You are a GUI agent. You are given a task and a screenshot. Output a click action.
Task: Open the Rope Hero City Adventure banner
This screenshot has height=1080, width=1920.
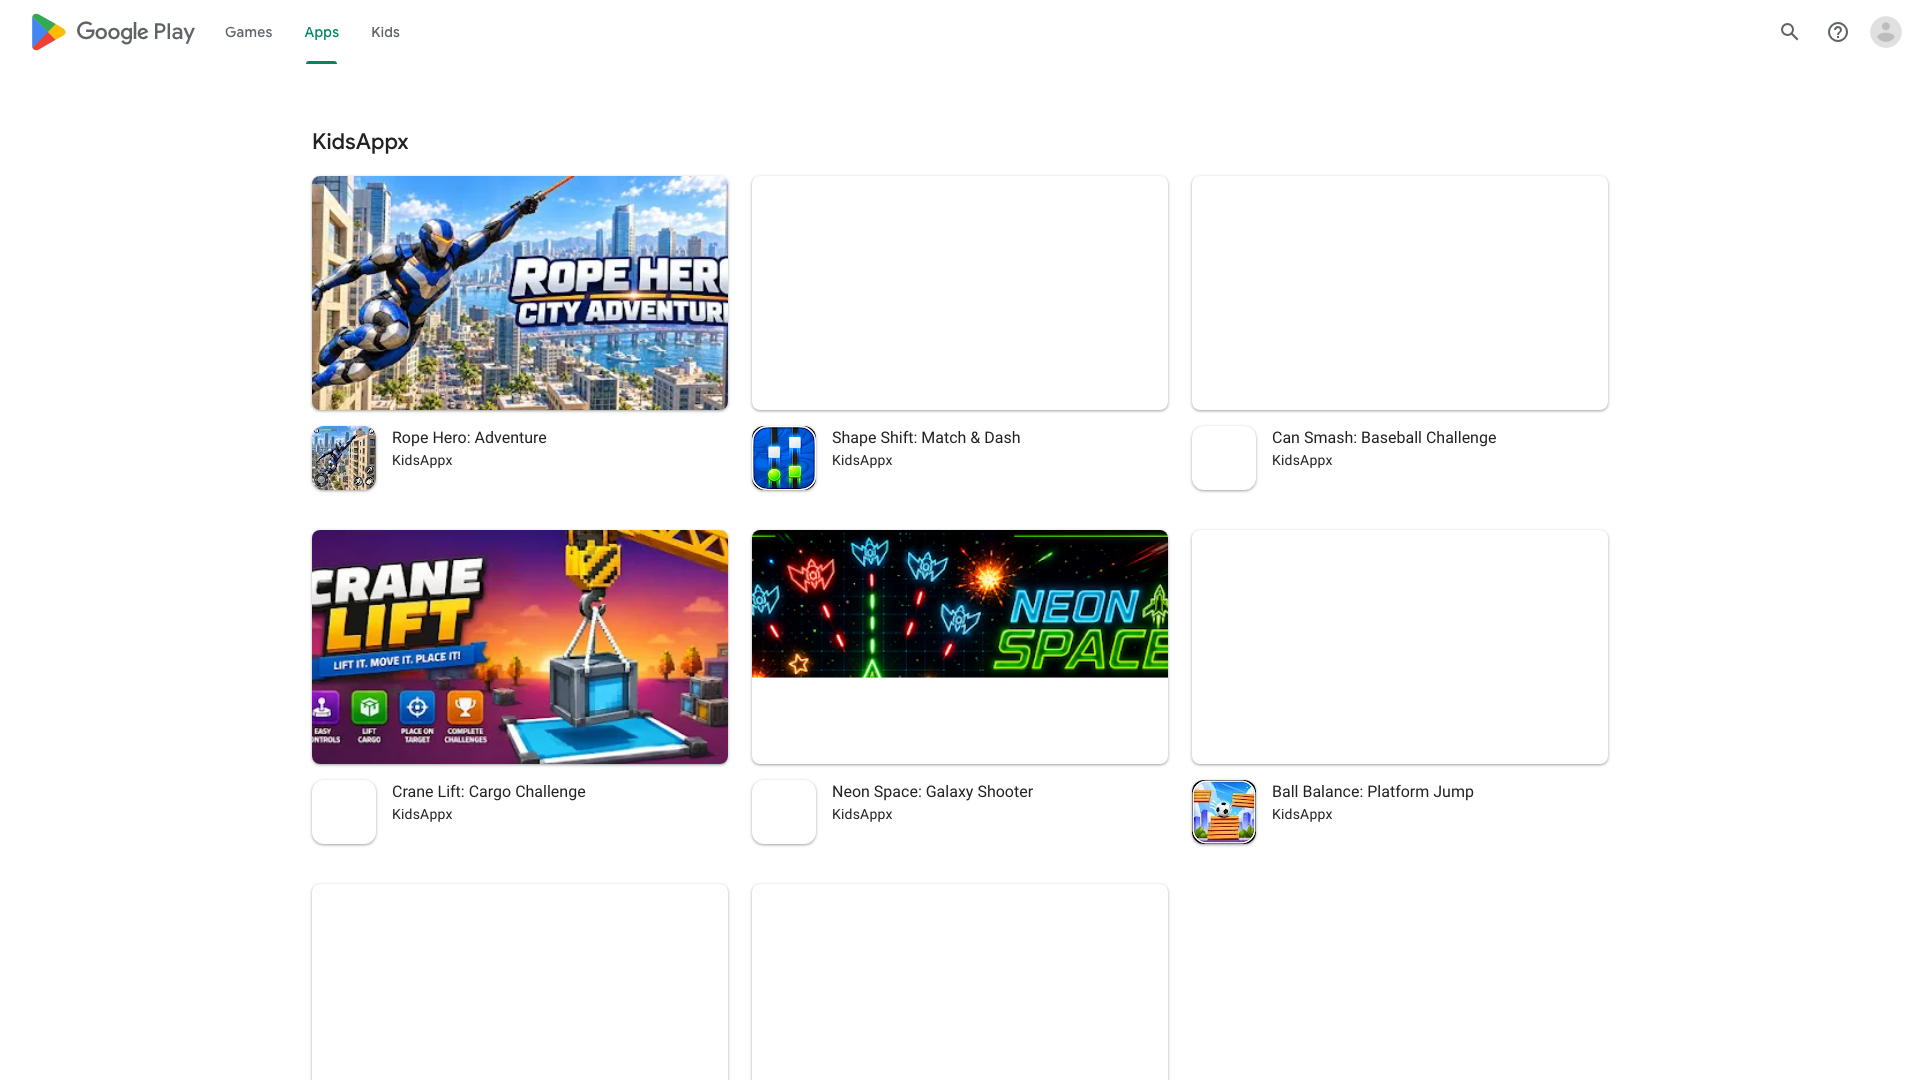[x=520, y=293]
